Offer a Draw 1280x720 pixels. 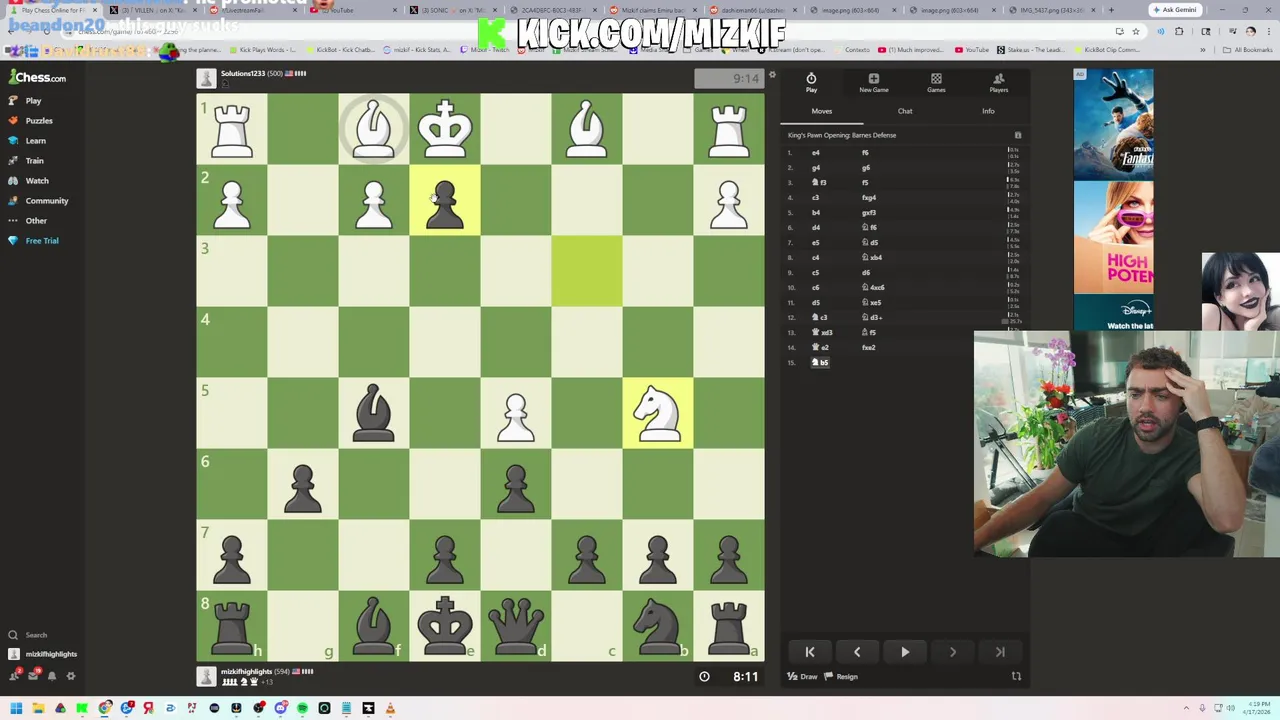tap(802, 677)
